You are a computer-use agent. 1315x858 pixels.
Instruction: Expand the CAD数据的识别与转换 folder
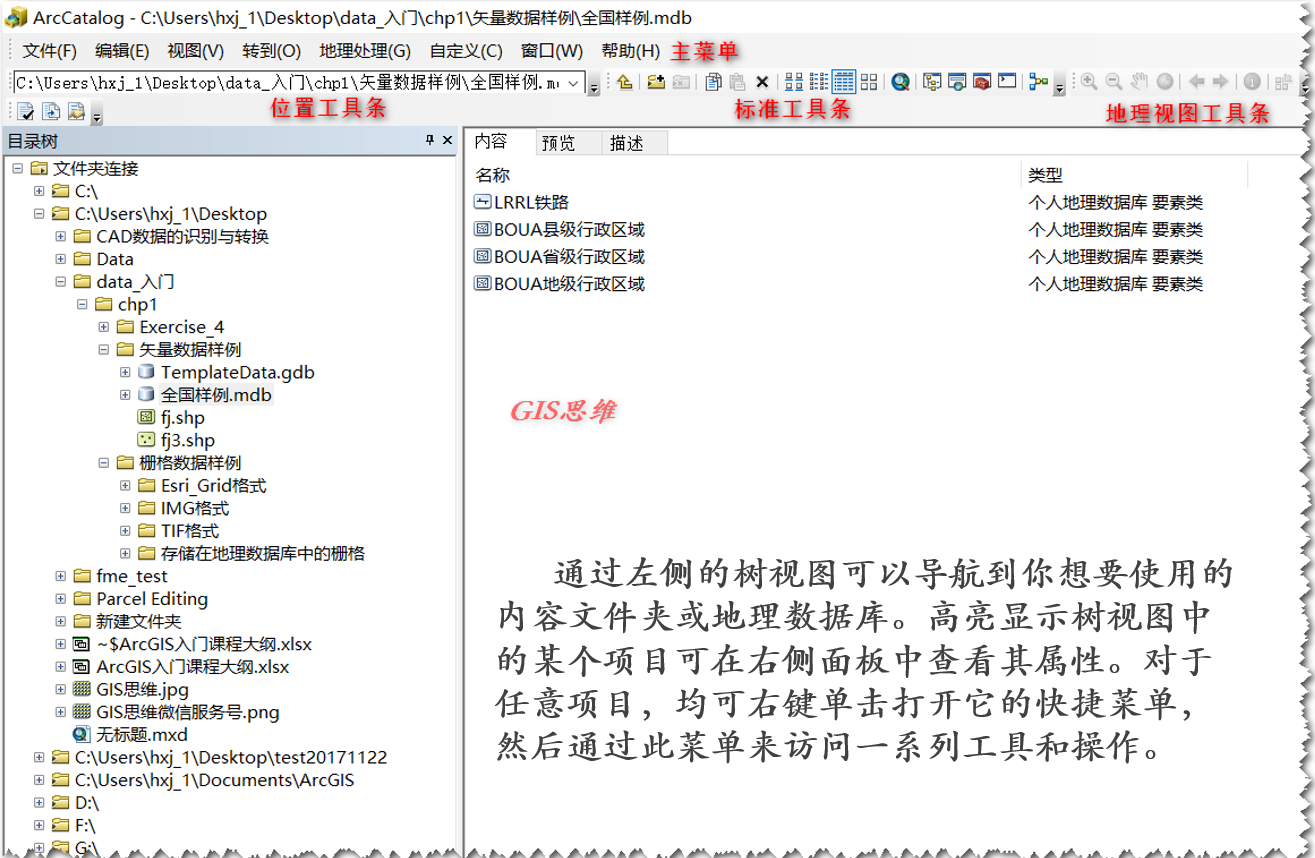tap(61, 237)
